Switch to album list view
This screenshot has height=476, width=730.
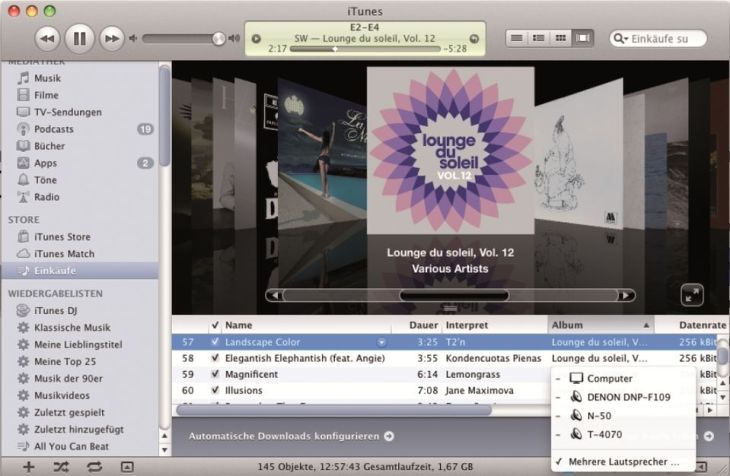(539, 38)
